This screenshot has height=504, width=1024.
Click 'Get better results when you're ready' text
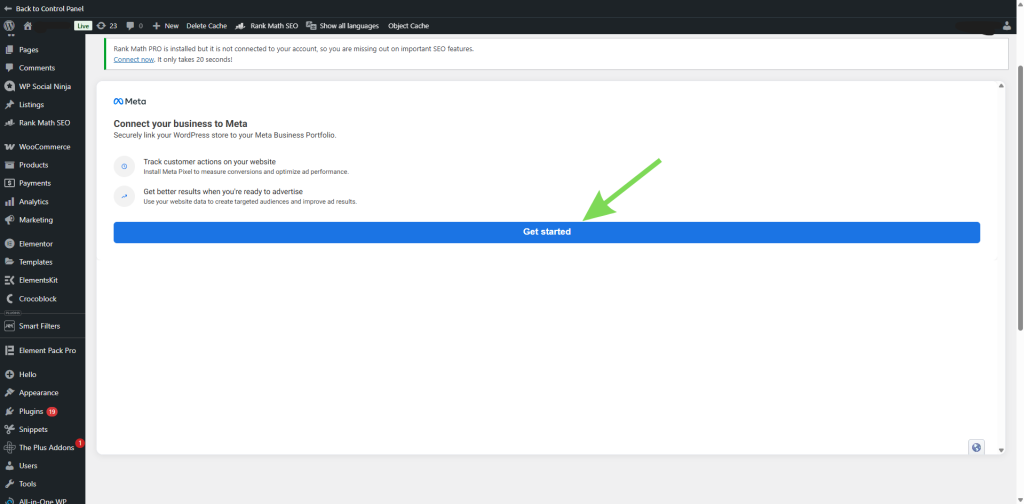223,191
